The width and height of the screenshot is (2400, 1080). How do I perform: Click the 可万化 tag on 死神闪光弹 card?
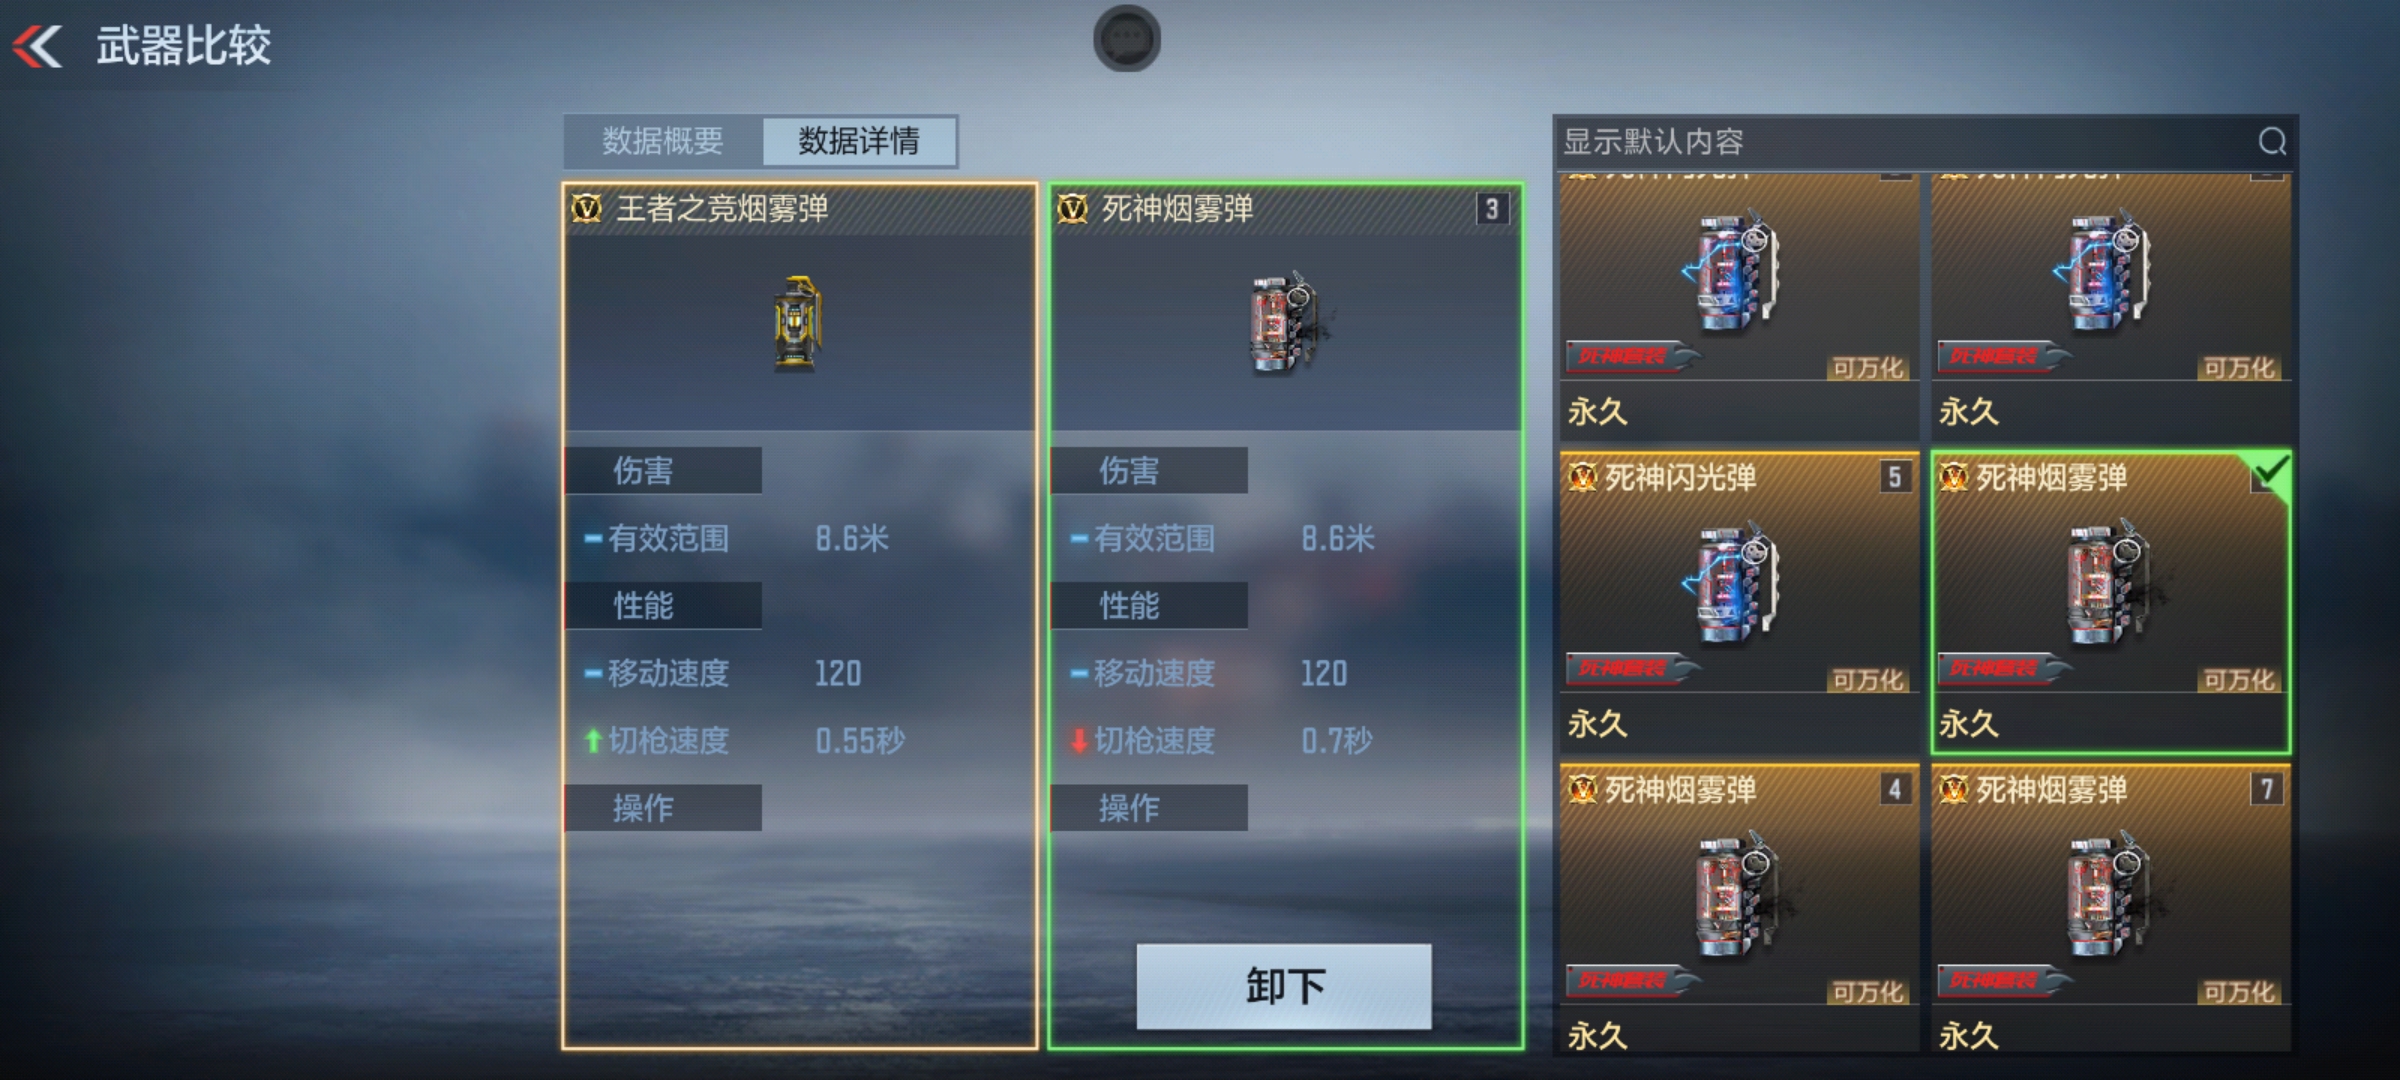pos(1866,680)
